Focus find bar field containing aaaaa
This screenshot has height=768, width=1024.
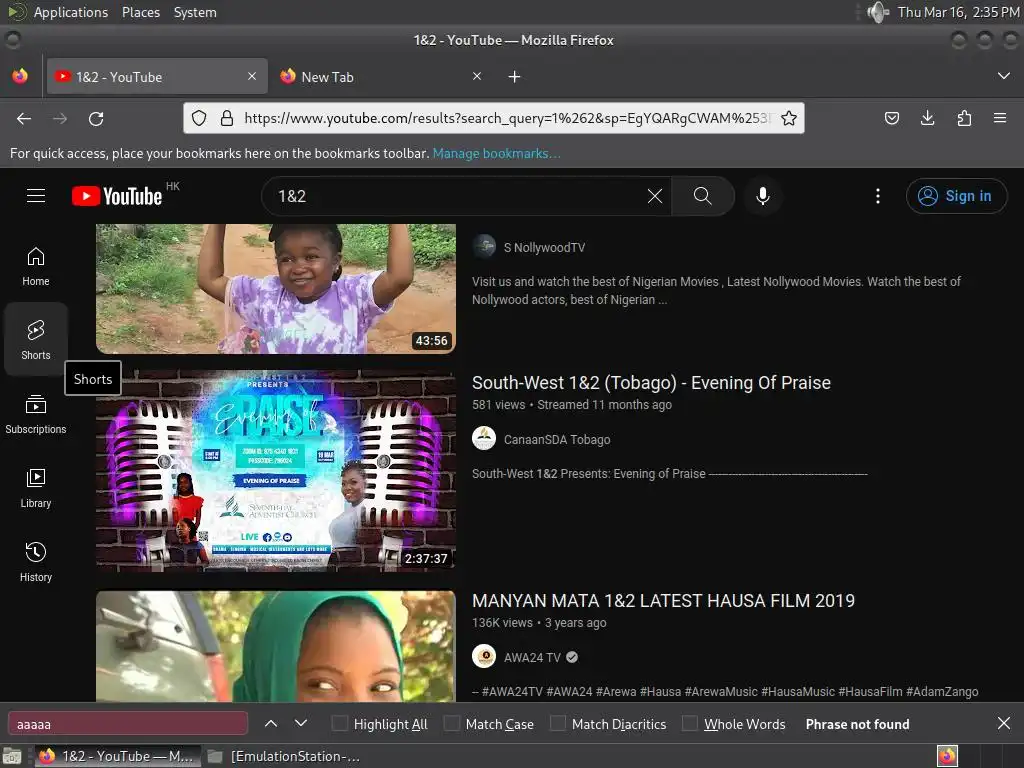(127, 724)
